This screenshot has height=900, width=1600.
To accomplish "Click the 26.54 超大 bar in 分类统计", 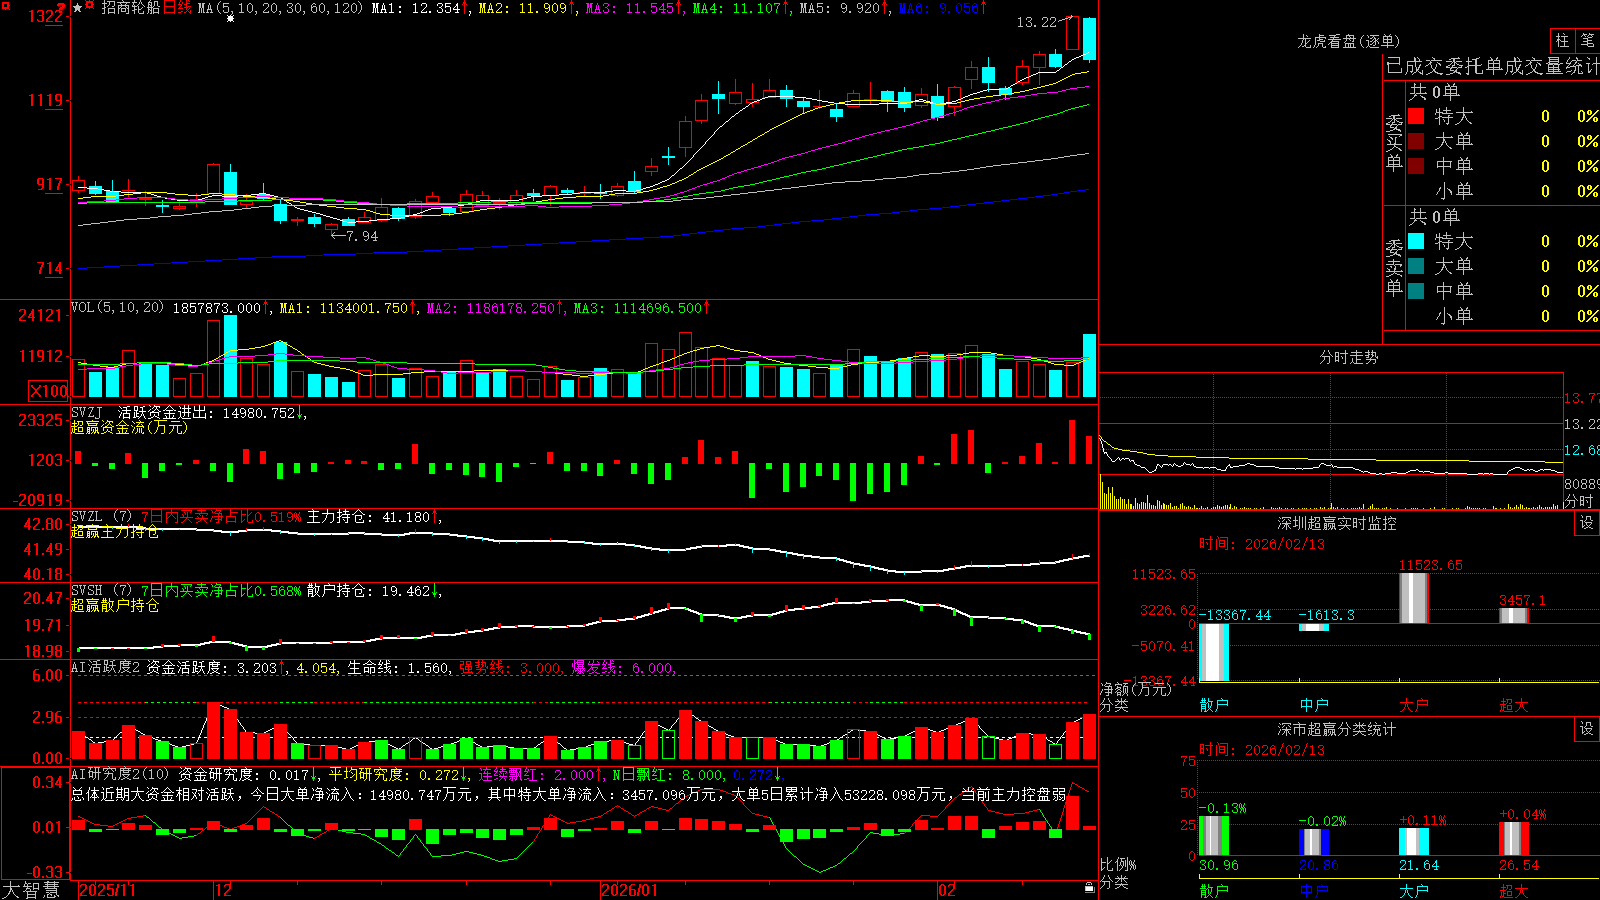I will [x=1514, y=839].
